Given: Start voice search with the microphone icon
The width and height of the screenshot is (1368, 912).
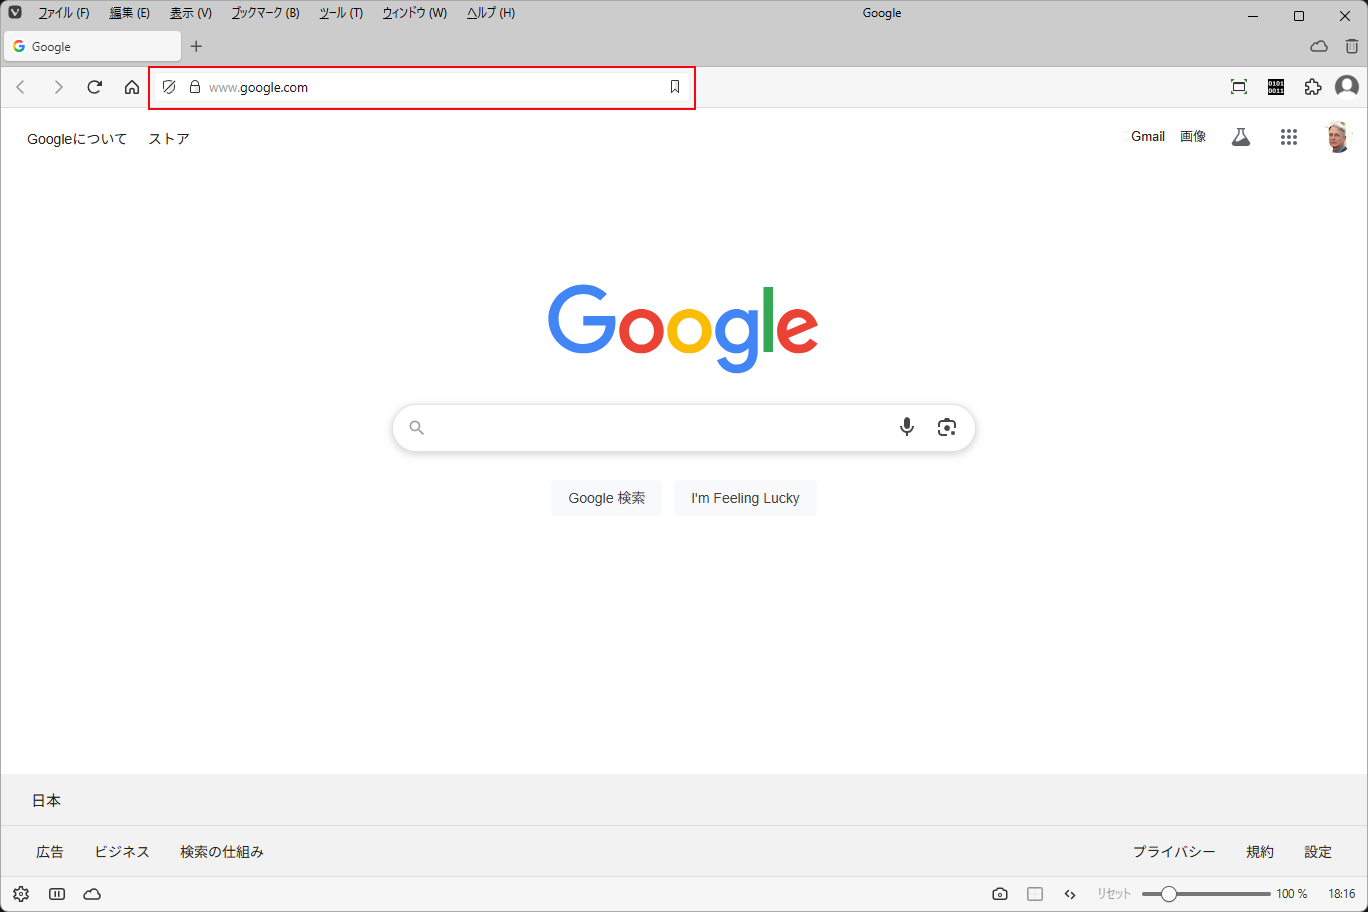Looking at the screenshot, I should coord(907,427).
